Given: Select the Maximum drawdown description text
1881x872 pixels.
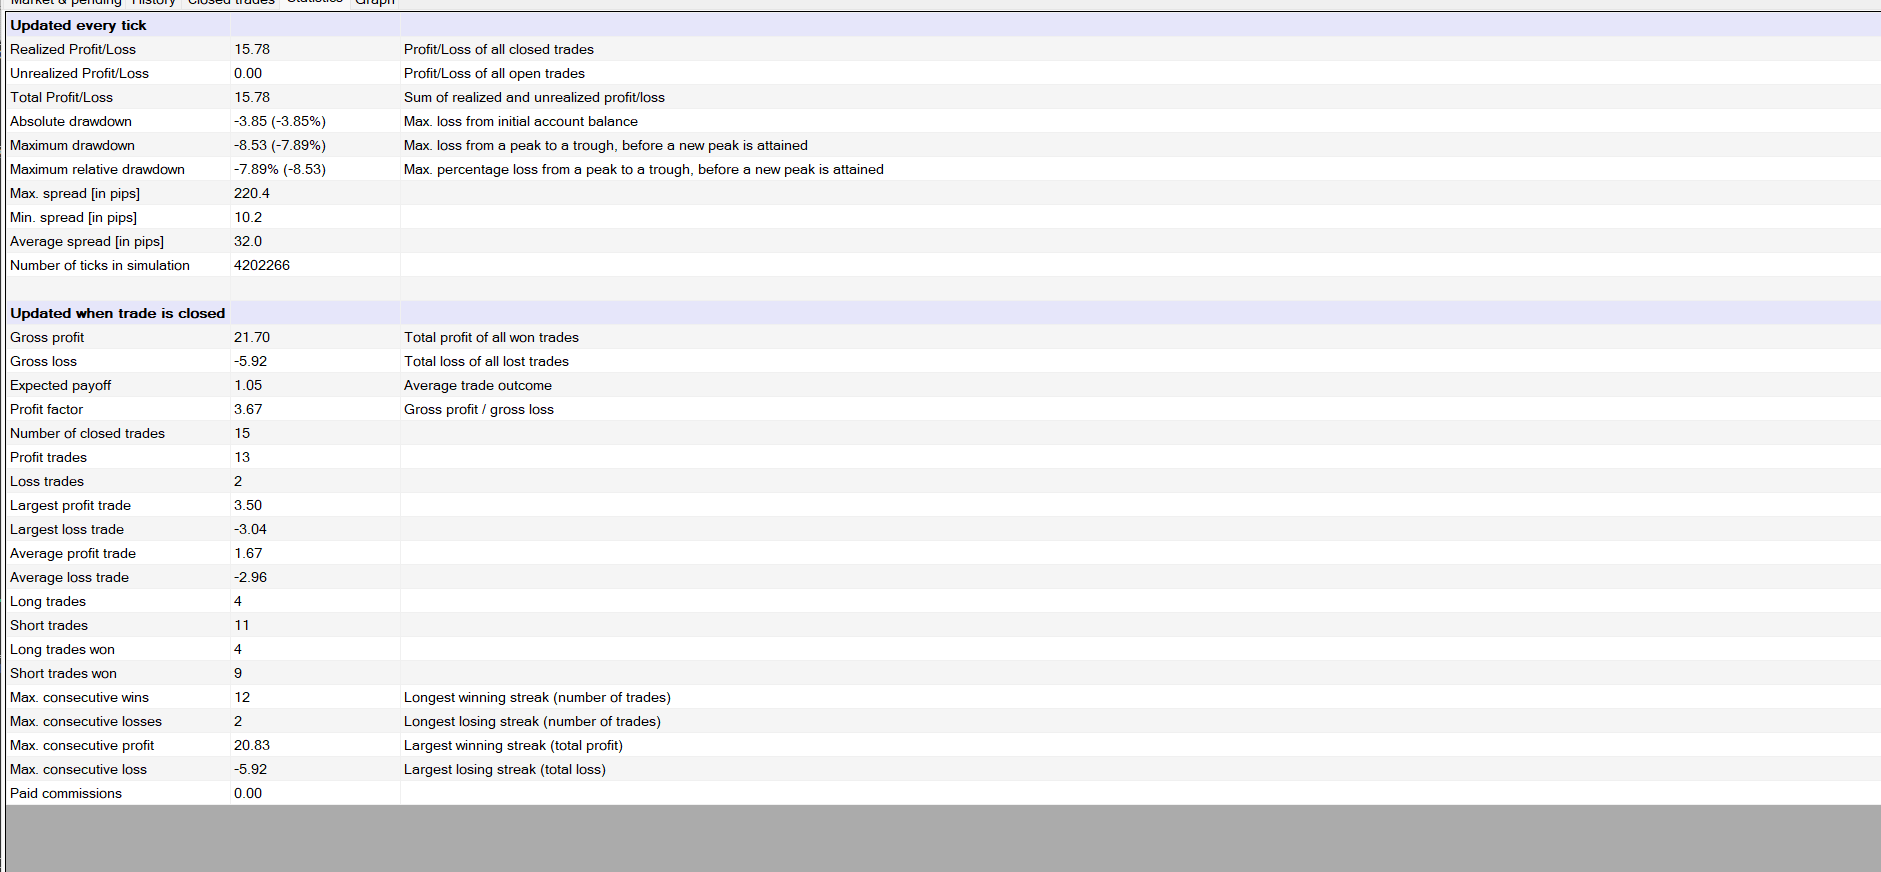Looking at the screenshot, I should 606,145.
